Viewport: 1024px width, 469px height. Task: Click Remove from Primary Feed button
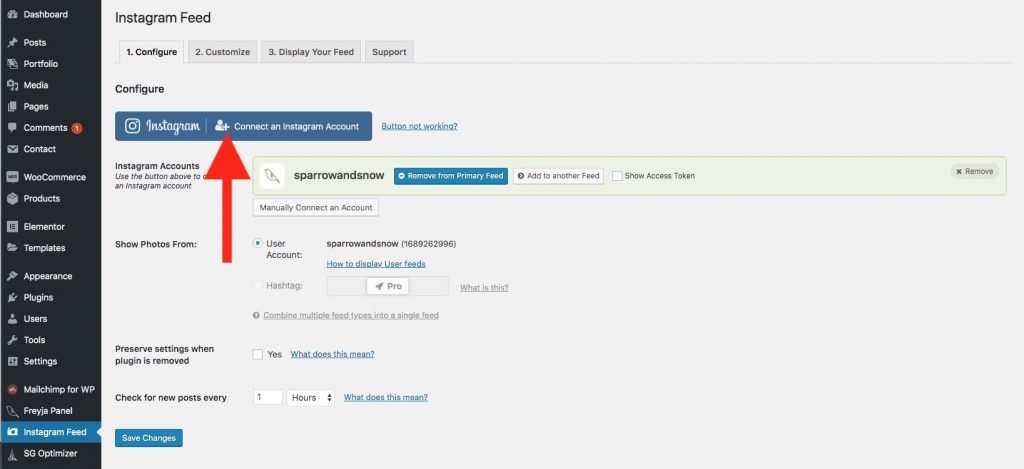(451, 176)
